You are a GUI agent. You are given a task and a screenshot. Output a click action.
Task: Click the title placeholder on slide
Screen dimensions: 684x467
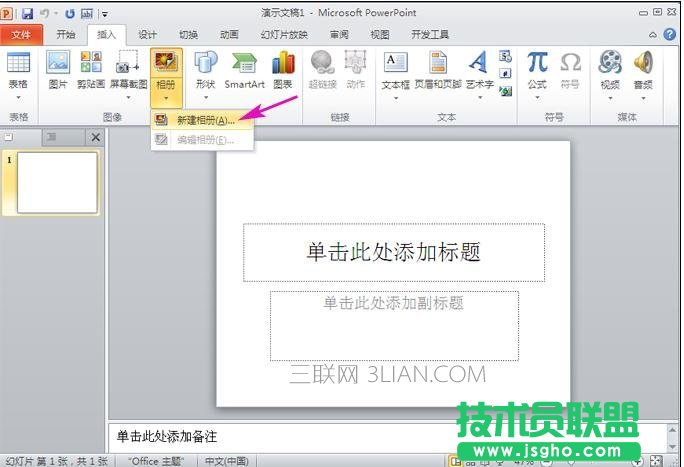point(394,252)
